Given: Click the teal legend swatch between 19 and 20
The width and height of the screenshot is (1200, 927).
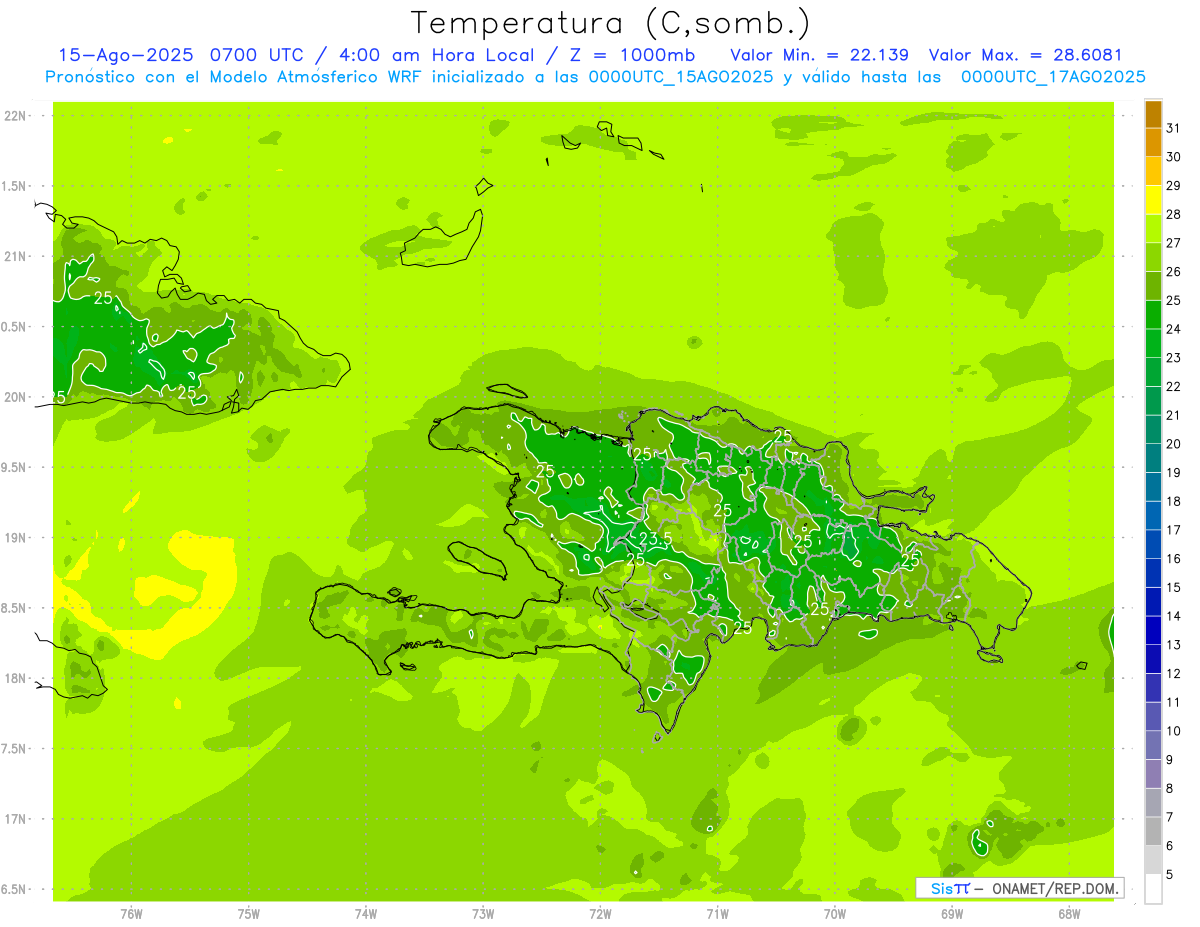Looking at the screenshot, I should [x=1153, y=458].
